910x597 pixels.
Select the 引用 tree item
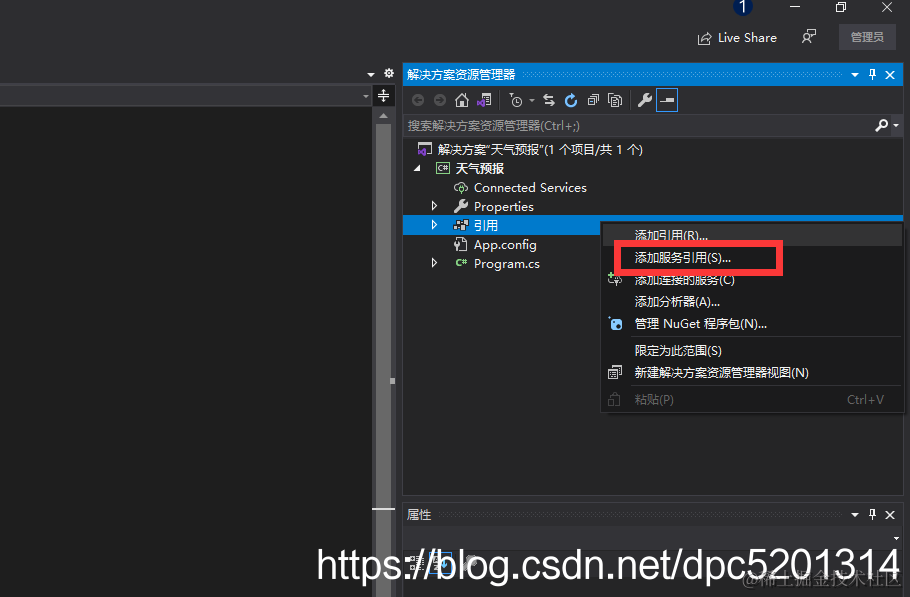[x=486, y=225]
